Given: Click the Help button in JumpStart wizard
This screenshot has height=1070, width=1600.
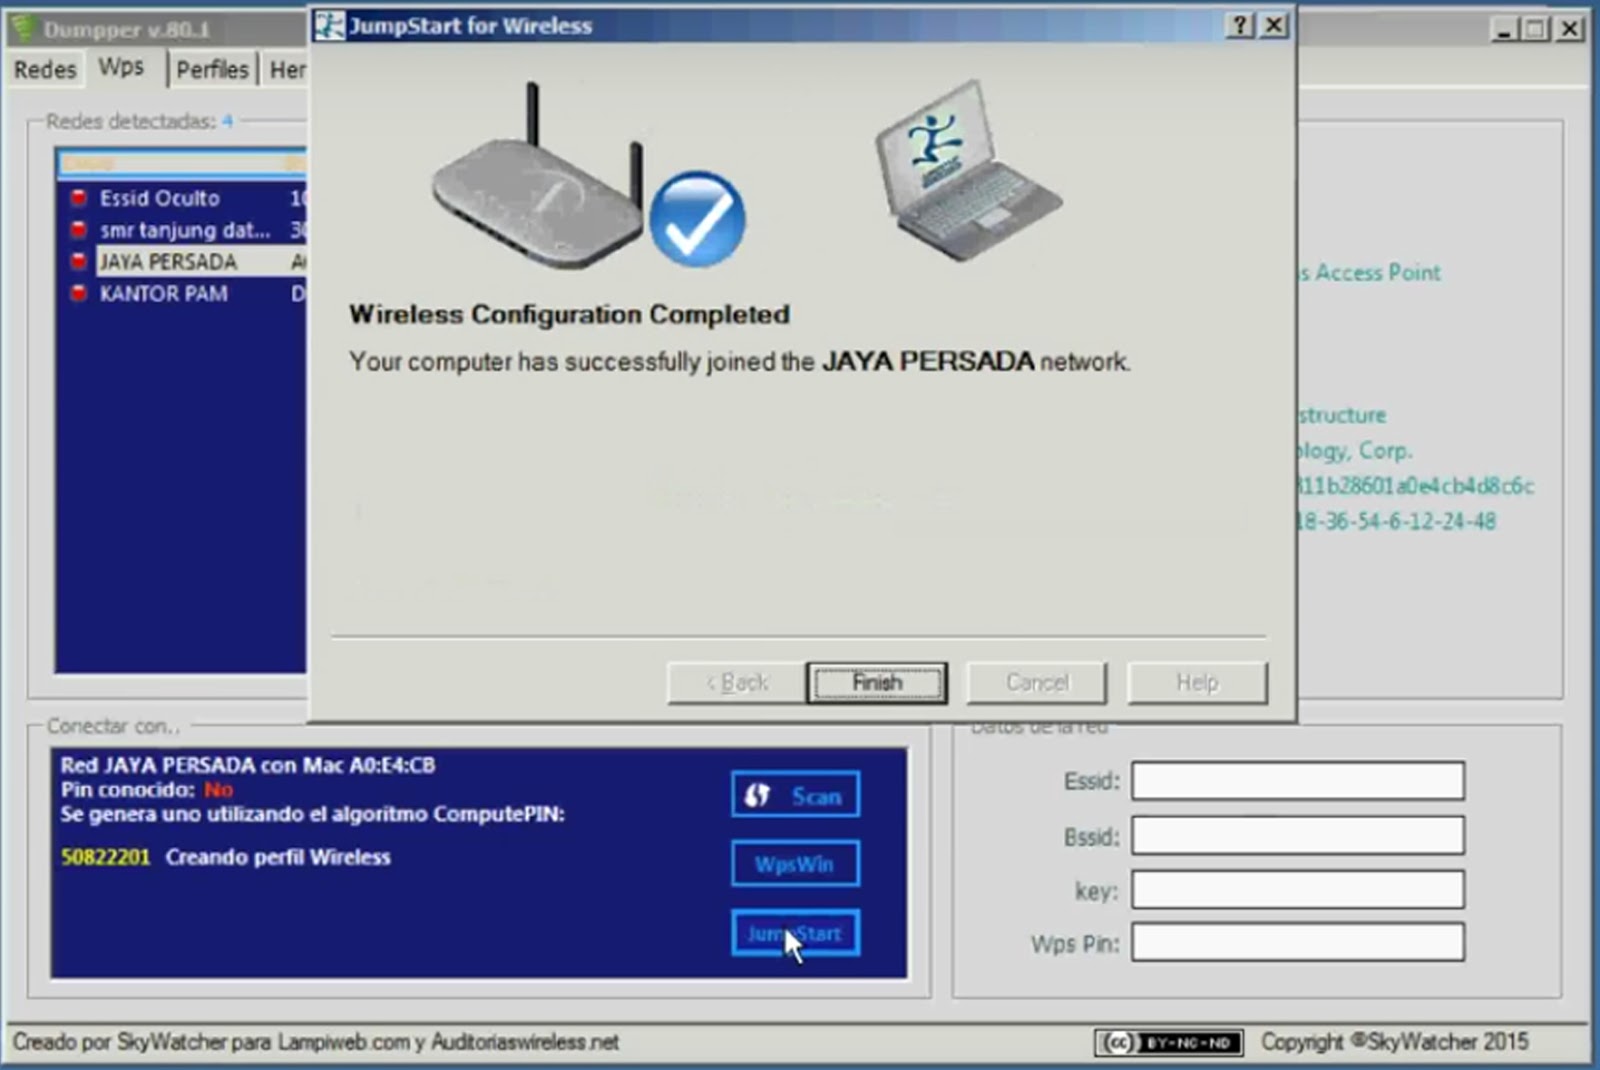Looking at the screenshot, I should pyautogui.click(x=1197, y=683).
